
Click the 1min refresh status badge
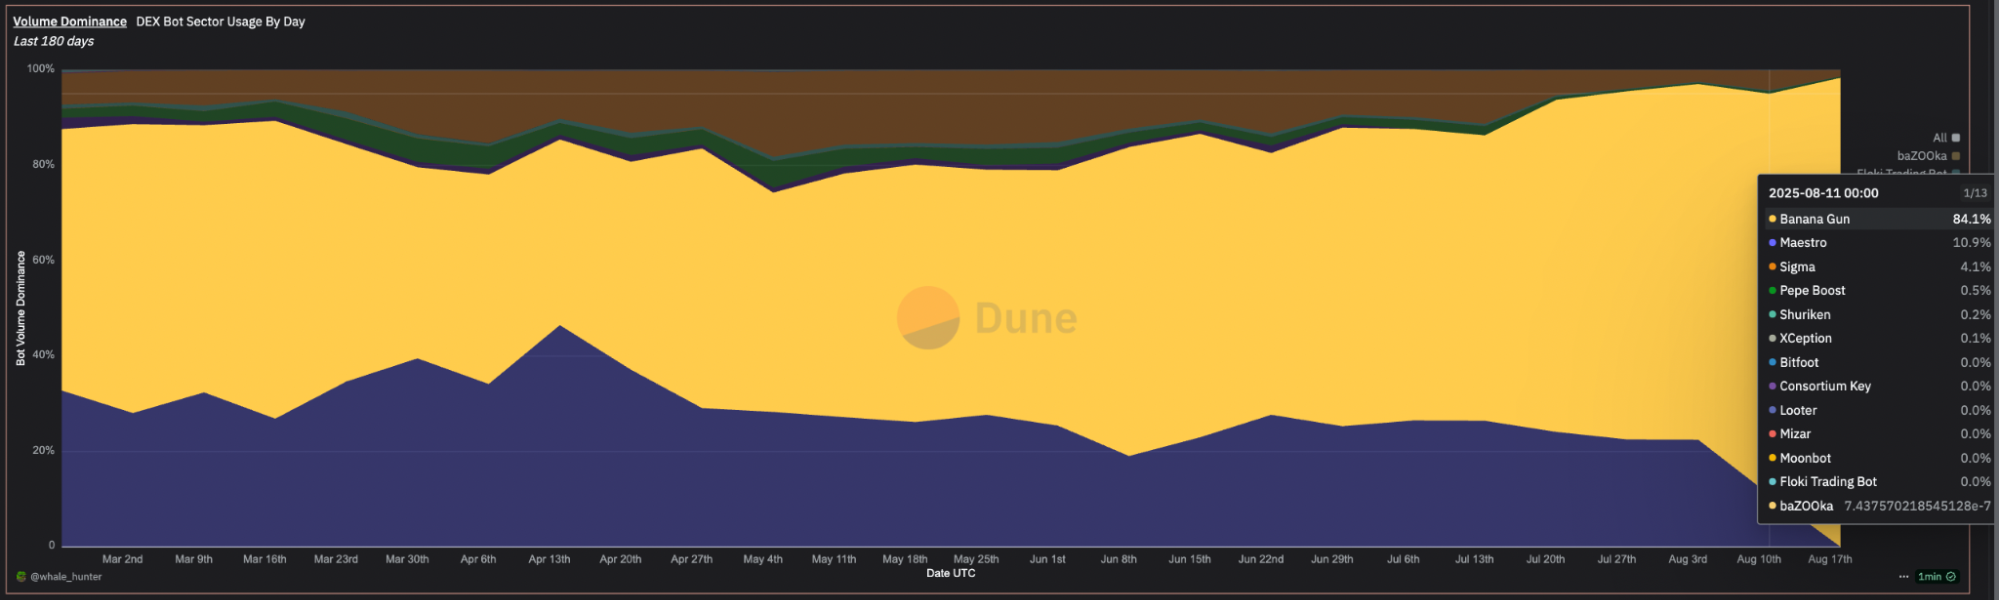tap(1936, 577)
